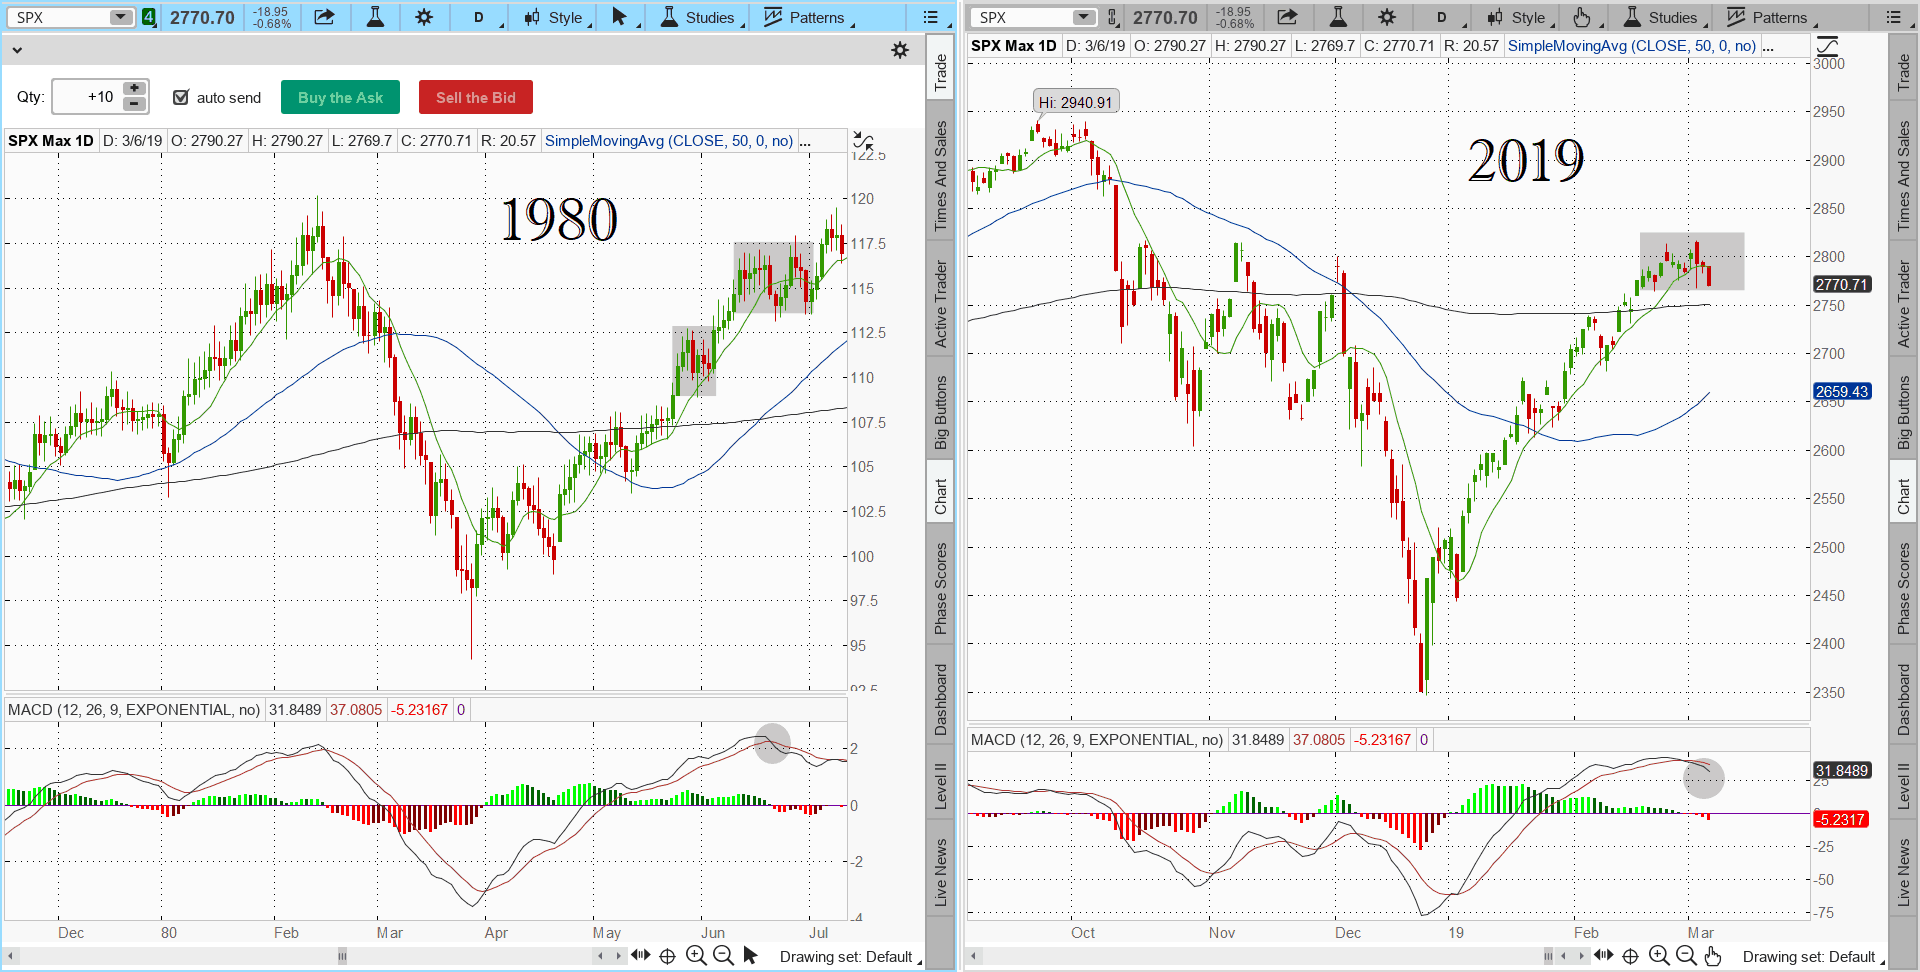Expand right chart Drawing set Default menu

point(1814,957)
